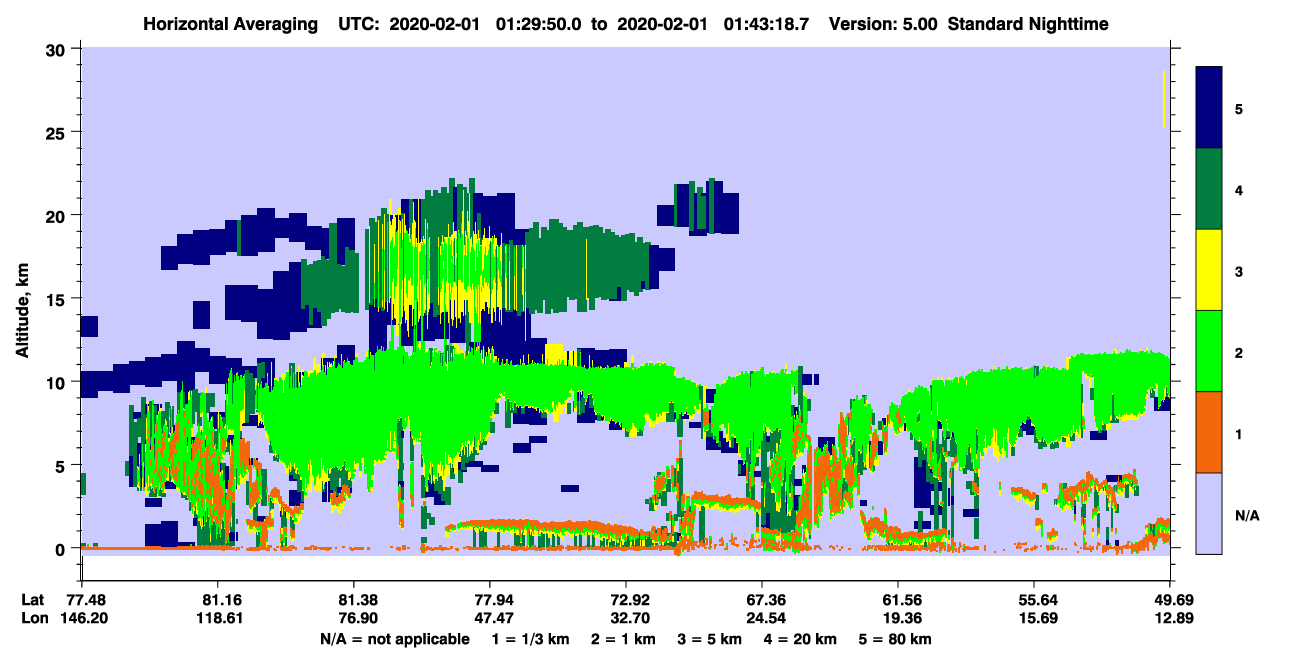Screen dimensions: 1300x667
Task: Click the small yellow streak near 27 km altitude
Action: (1164, 99)
